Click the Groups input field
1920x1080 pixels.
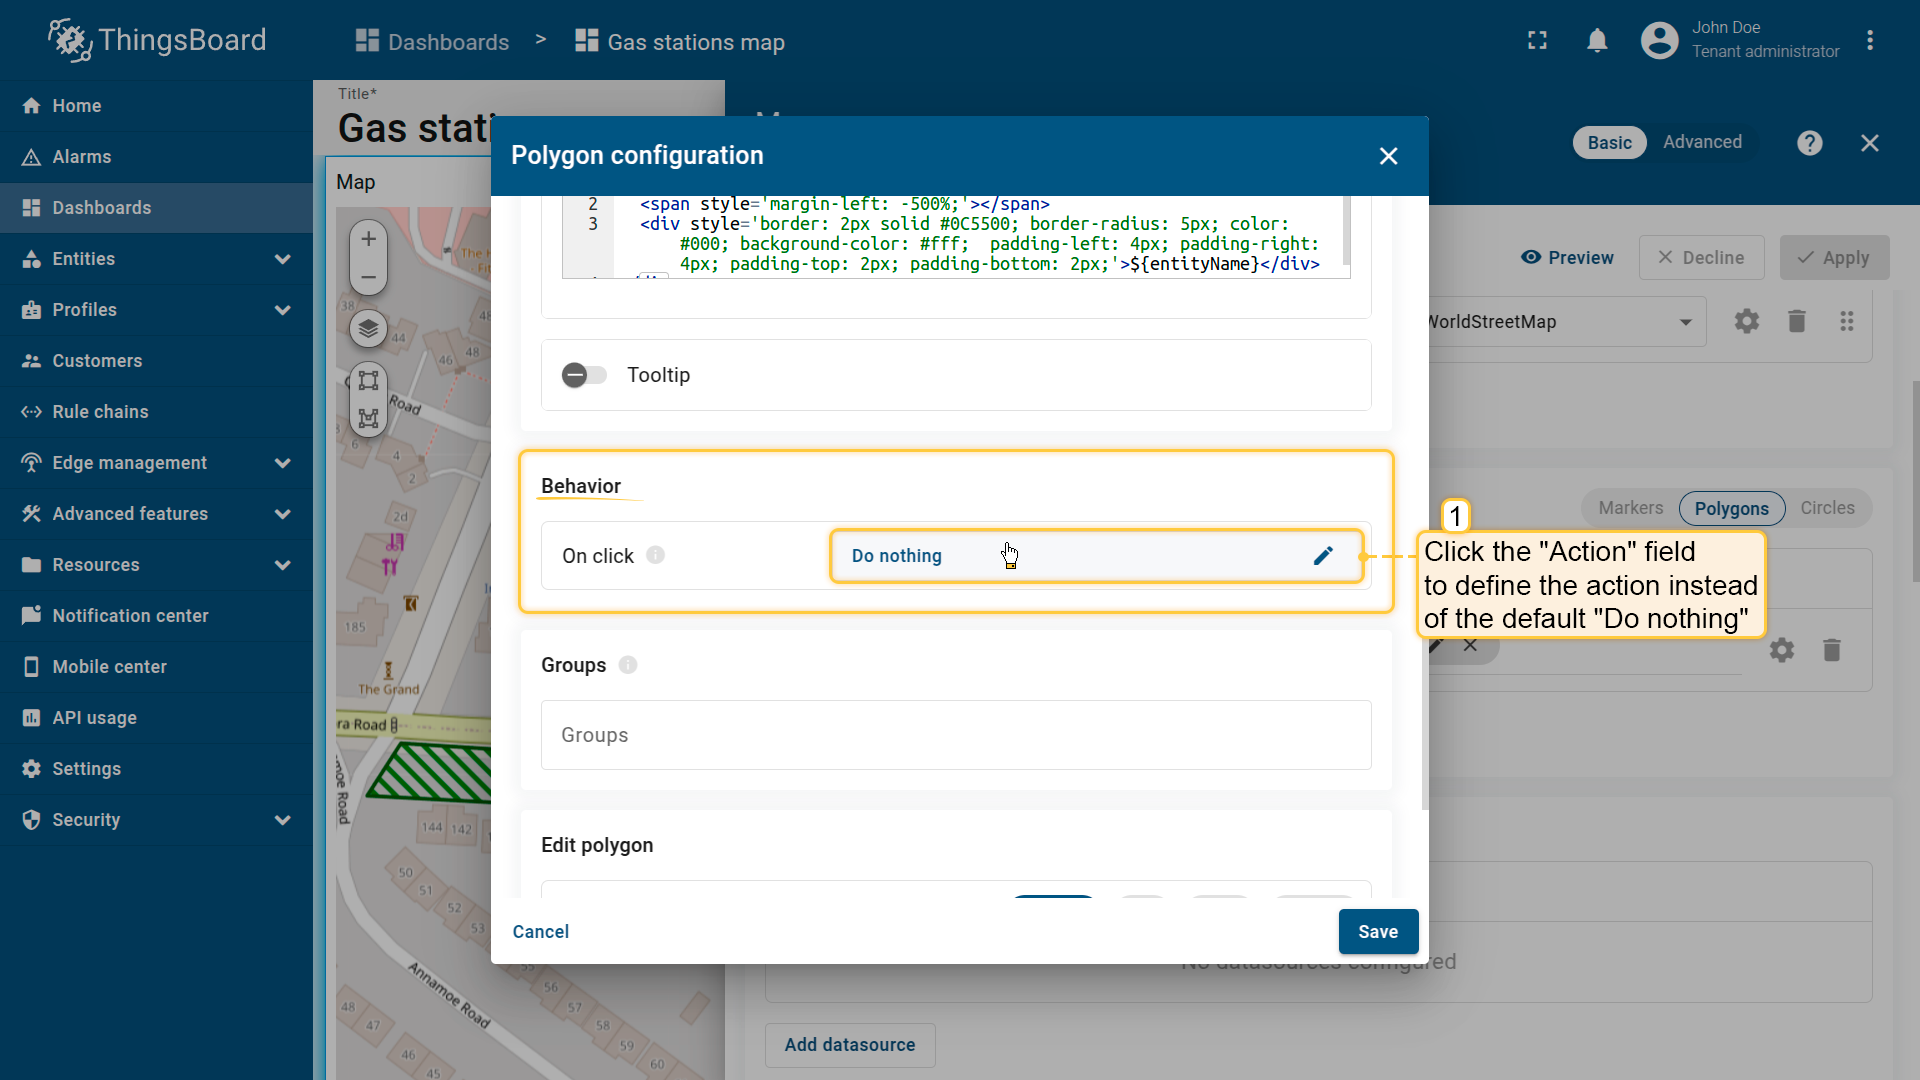click(x=955, y=735)
